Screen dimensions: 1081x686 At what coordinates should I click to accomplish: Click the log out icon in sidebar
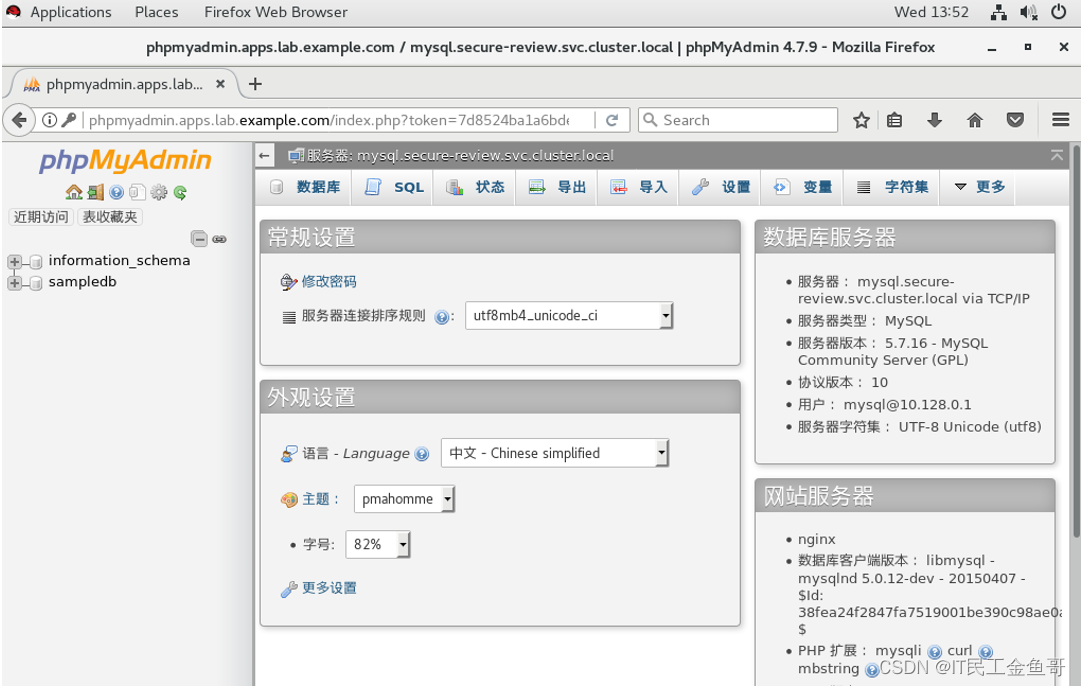[x=95, y=192]
